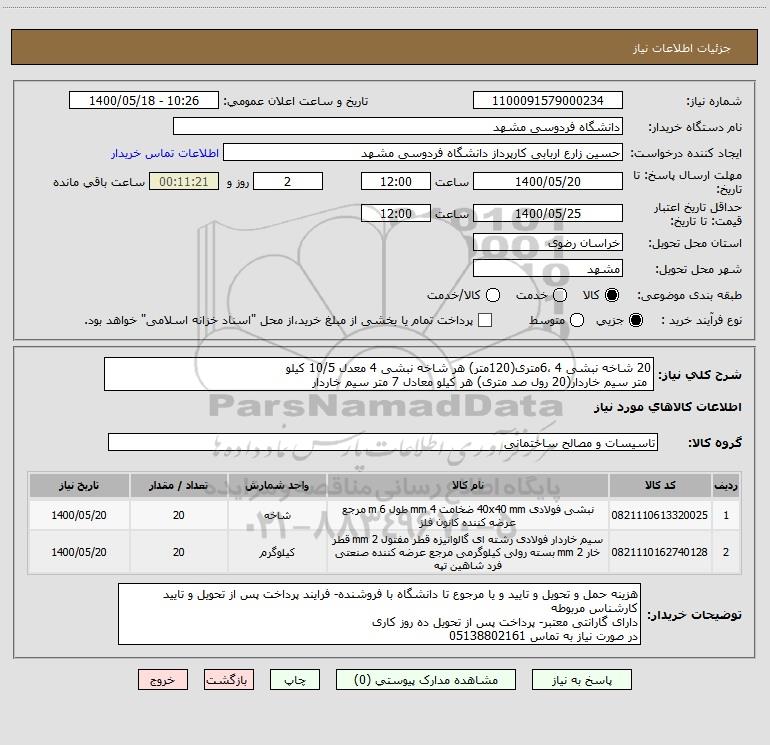This screenshot has height=745, width=770.
Task: Click the دانشگاه فردوسی مشهد buyer name field
Action: point(398,127)
